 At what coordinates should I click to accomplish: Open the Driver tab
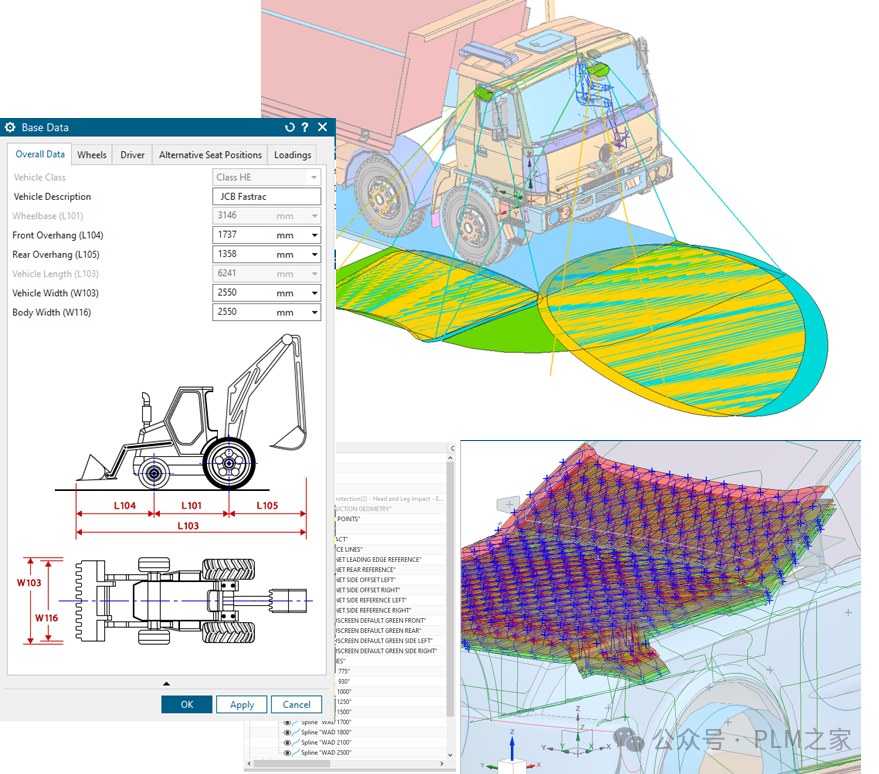coord(132,155)
